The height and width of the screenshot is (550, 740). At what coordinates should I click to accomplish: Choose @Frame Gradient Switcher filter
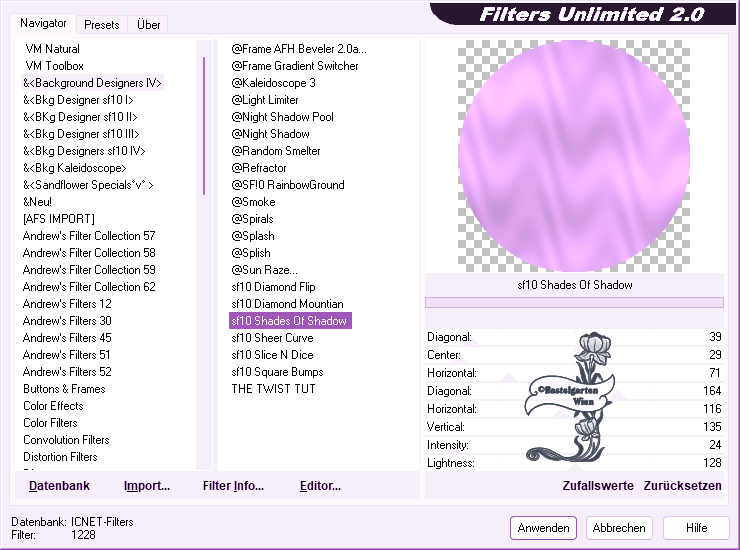[294, 66]
